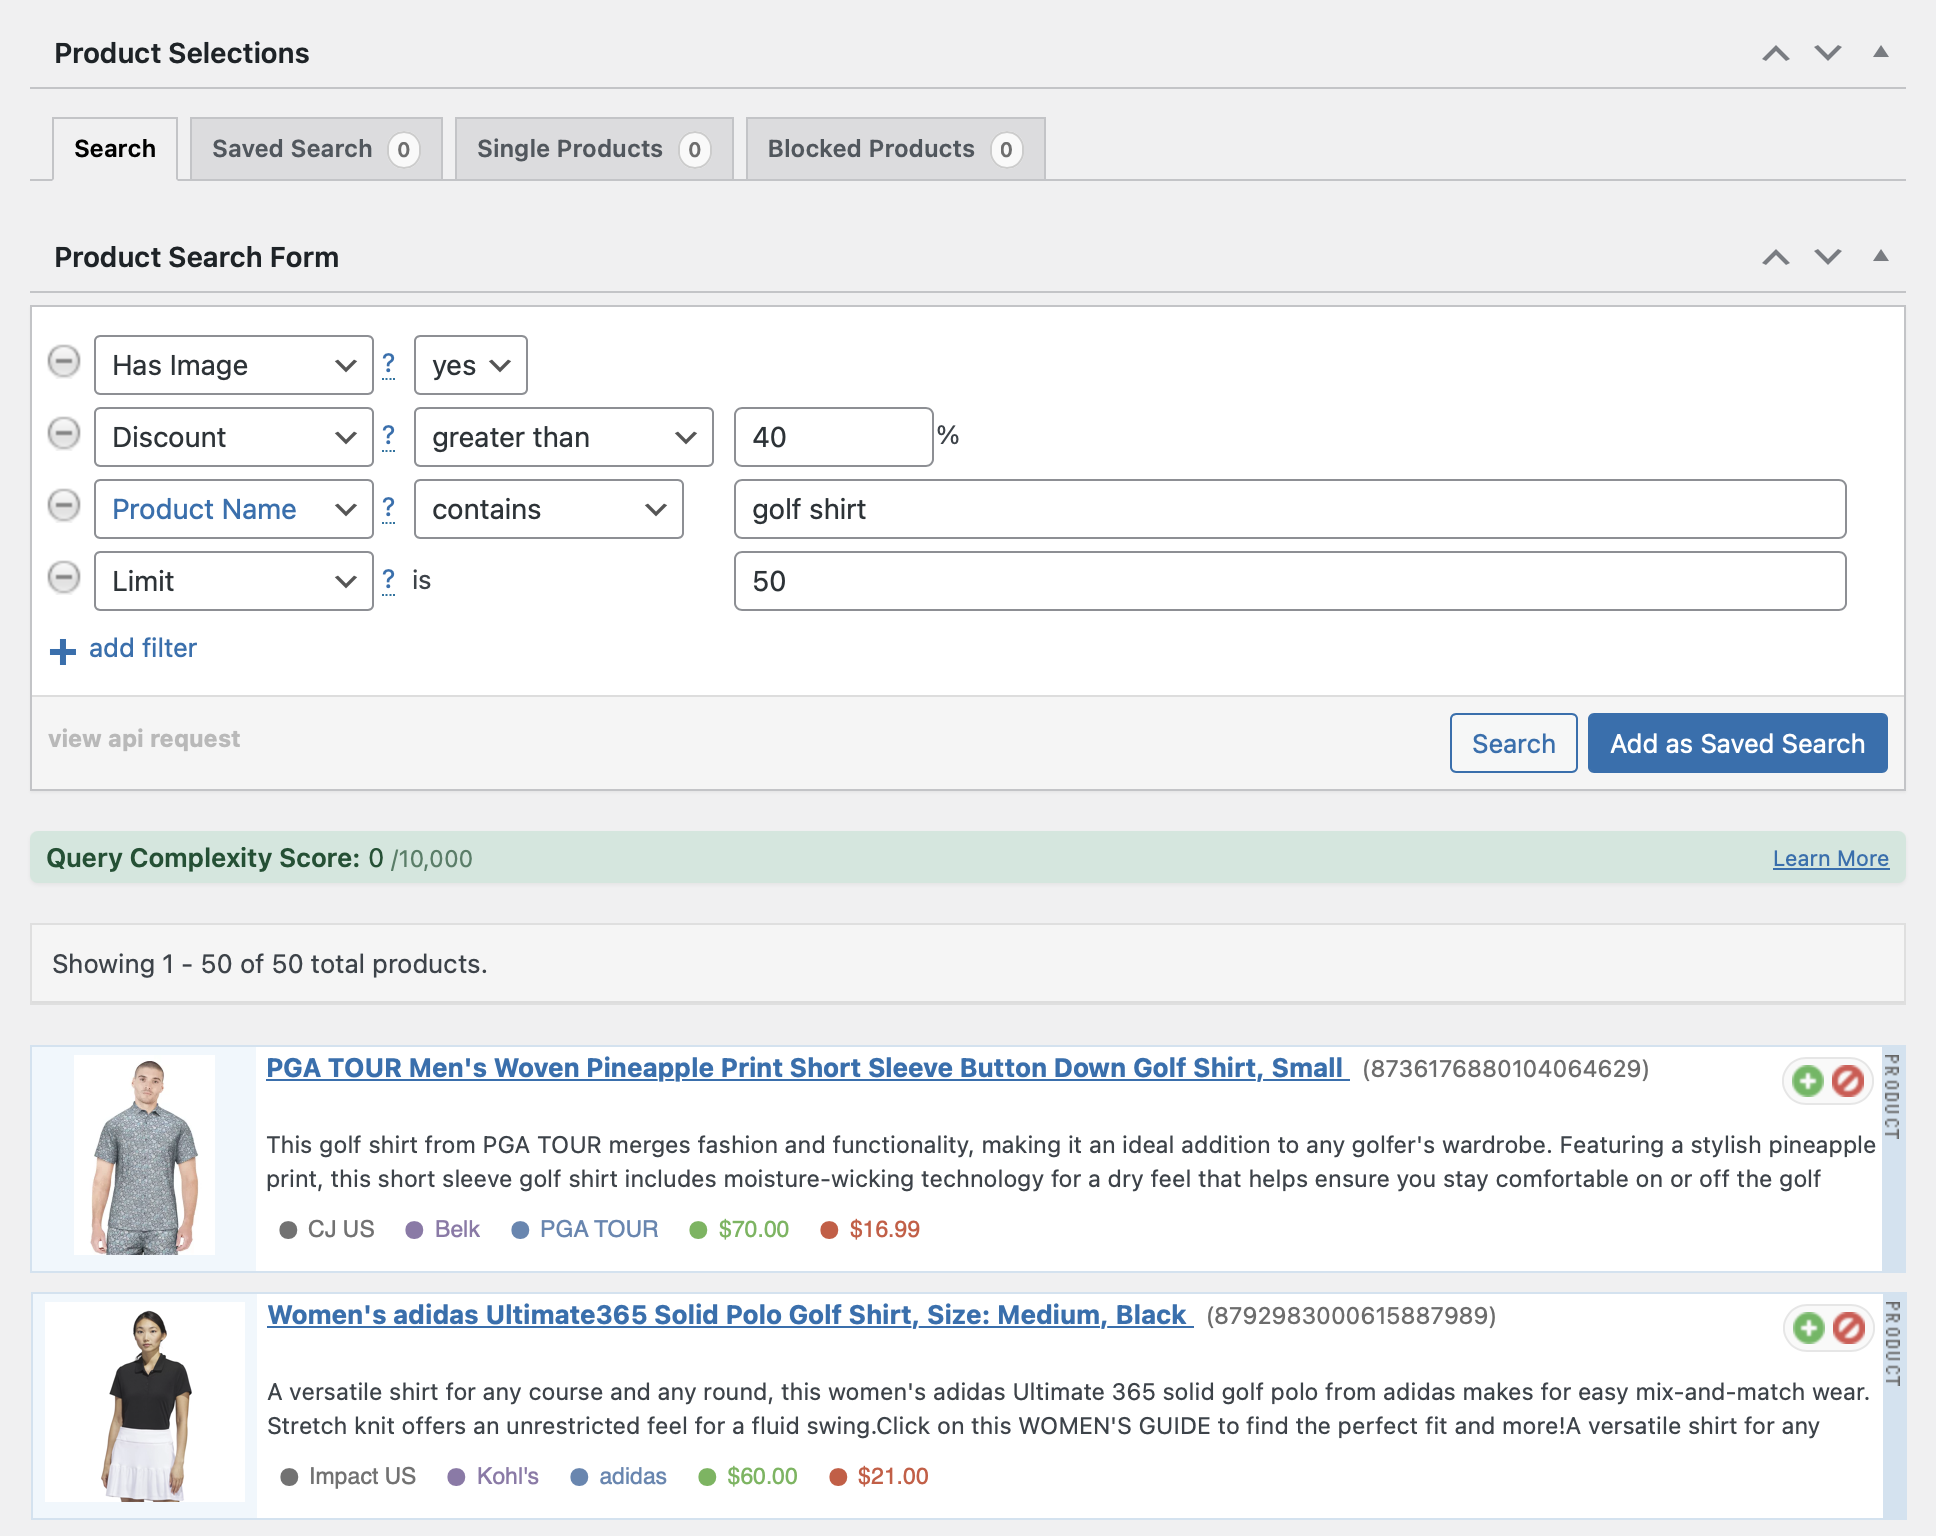Open Women's adidas Ultimate365 Polo link
This screenshot has width=1936, height=1536.
729,1315
